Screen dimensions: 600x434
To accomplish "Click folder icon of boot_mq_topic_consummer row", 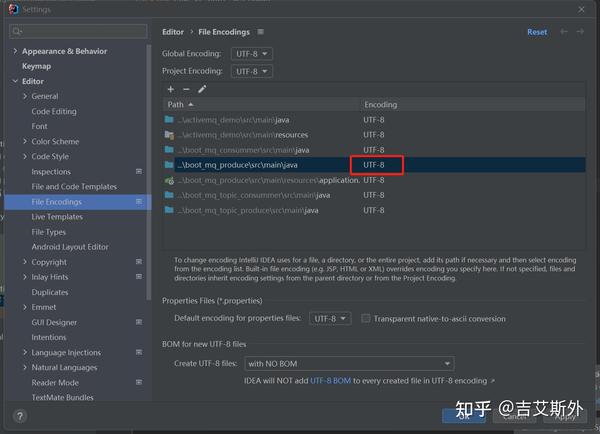I will pos(169,195).
